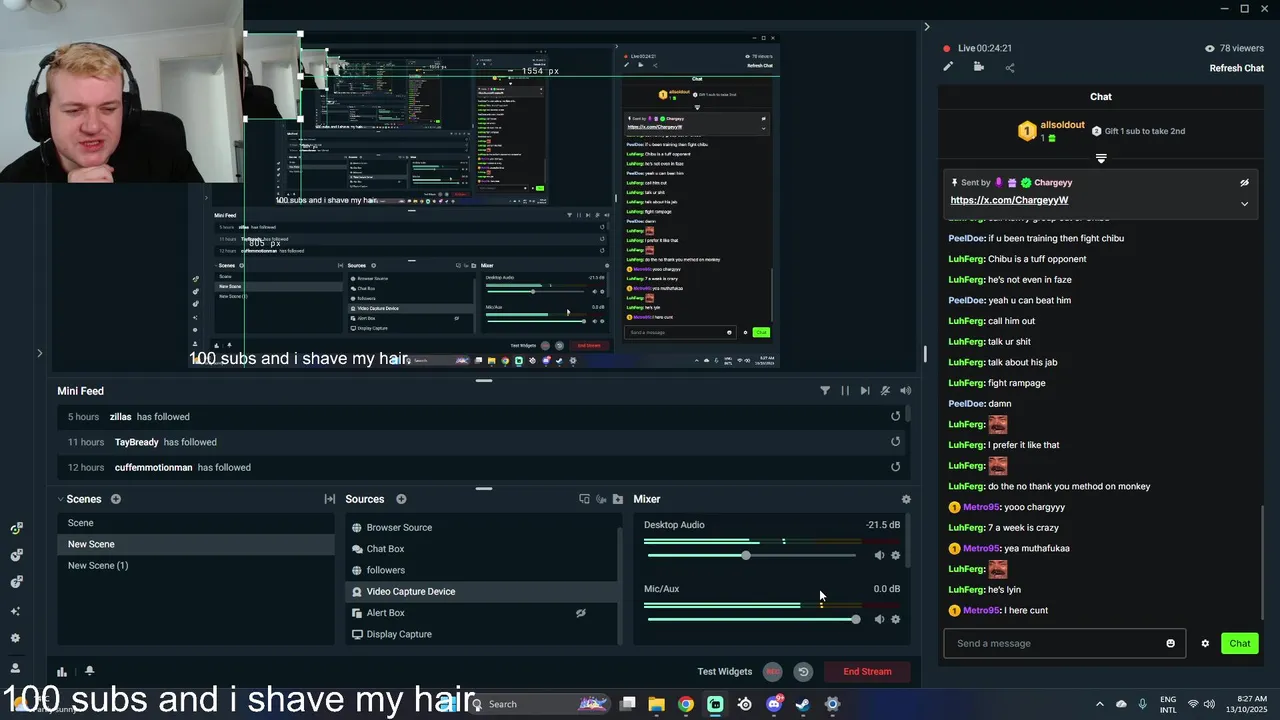Click the camera icon in stream header
The width and height of the screenshot is (1280, 720).
coord(978,67)
